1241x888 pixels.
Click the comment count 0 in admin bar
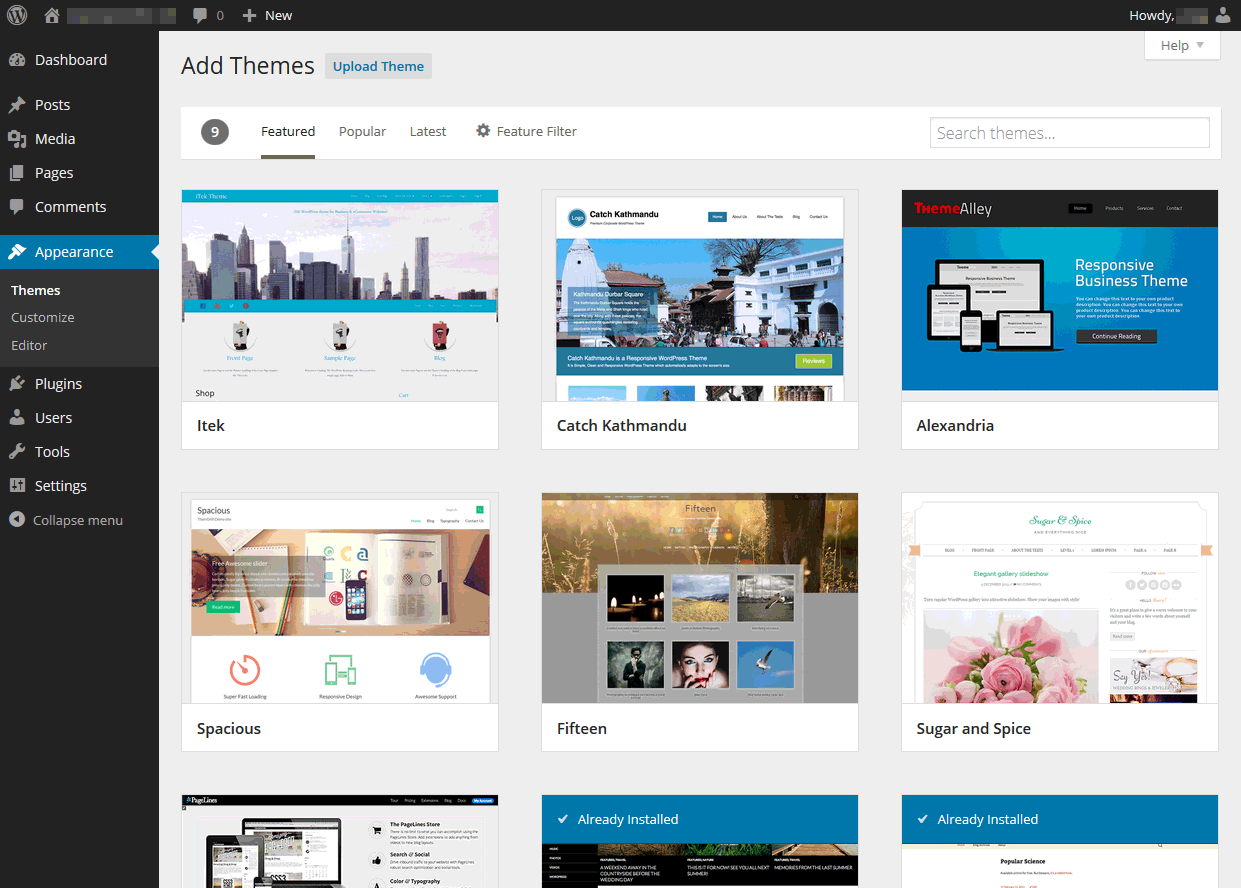(220, 15)
